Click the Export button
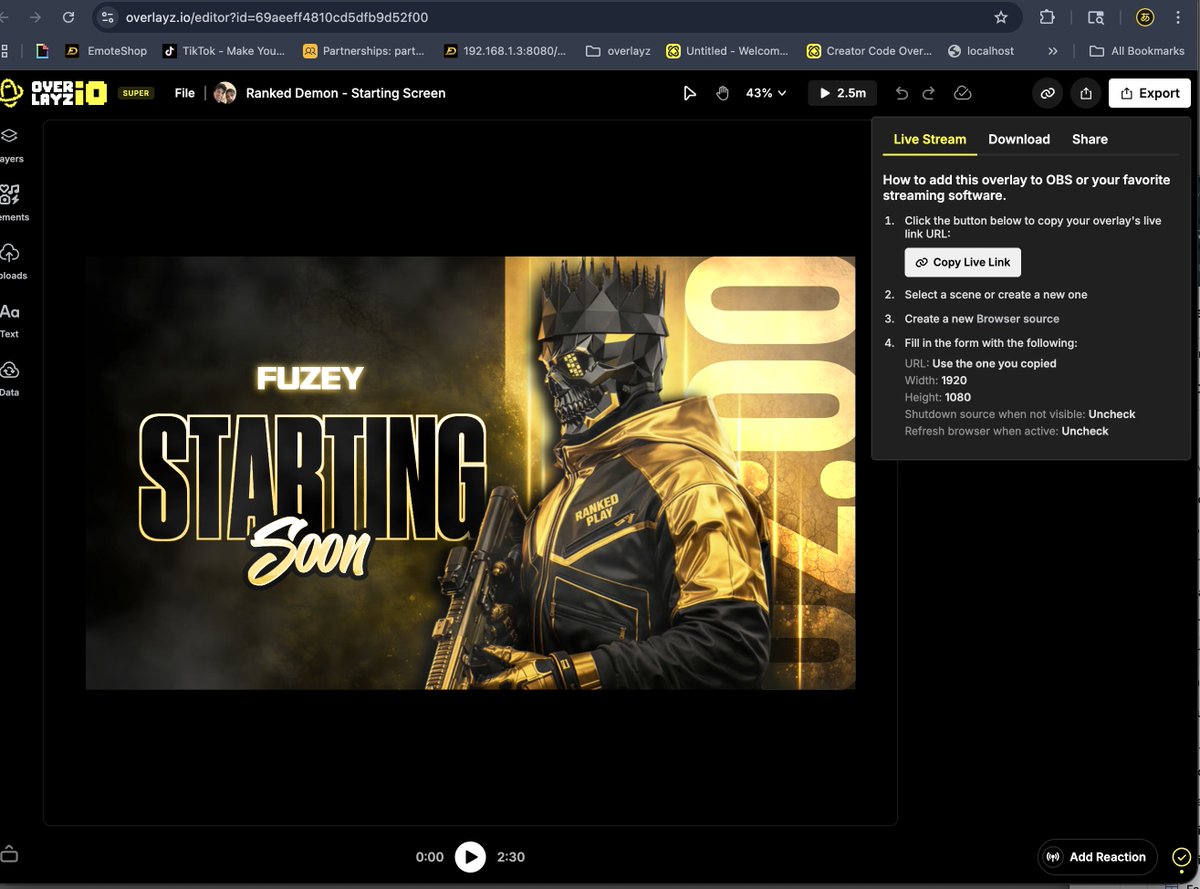 [x=1150, y=93]
